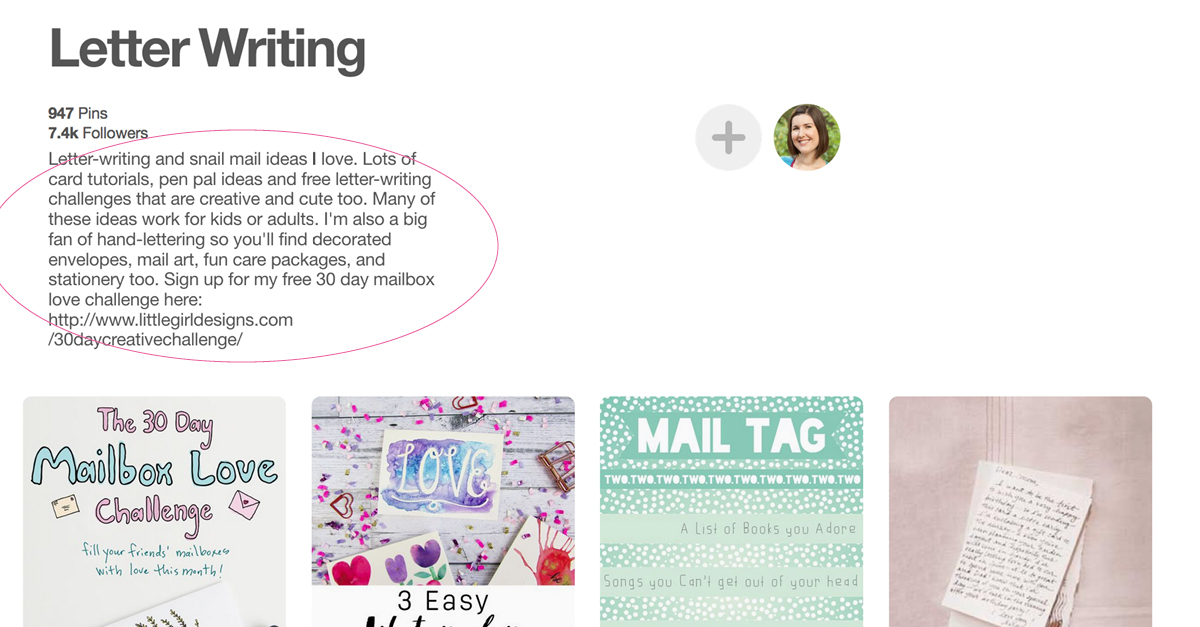Click the gray plus add-collaborator icon
This screenshot has width=1200, height=627.
pyautogui.click(x=729, y=137)
